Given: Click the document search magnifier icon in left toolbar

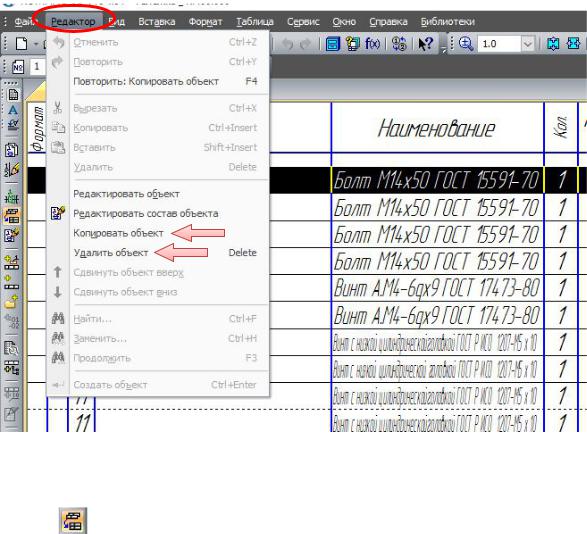Looking at the screenshot, I should pyautogui.click(x=12, y=348).
